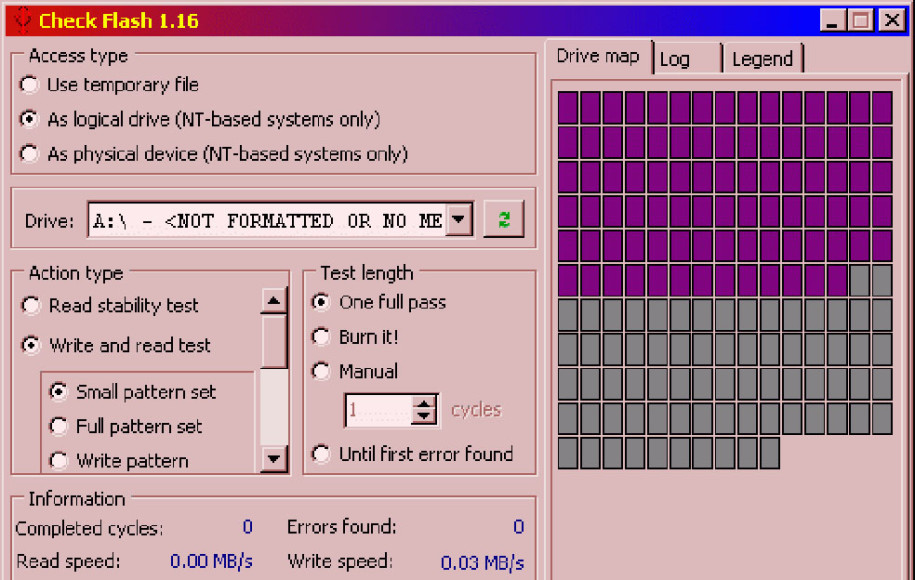Open the Legend tab
This screenshot has height=580, width=915.
click(x=763, y=59)
